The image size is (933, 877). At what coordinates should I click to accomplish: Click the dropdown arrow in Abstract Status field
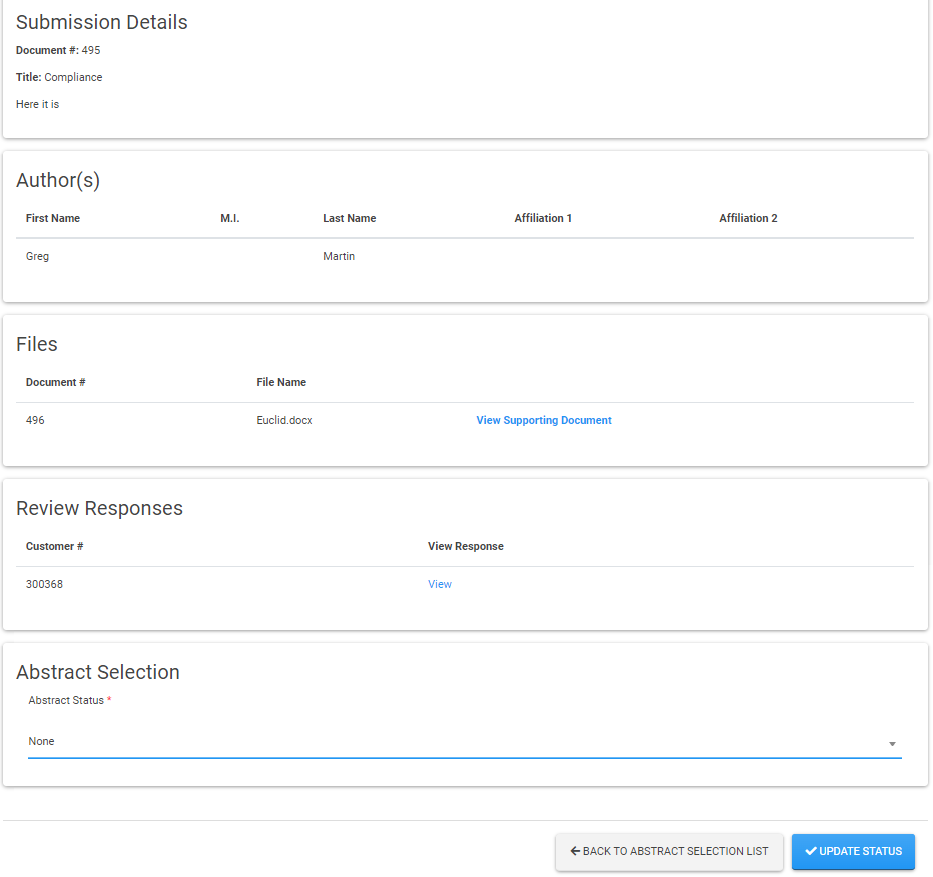[892, 744]
